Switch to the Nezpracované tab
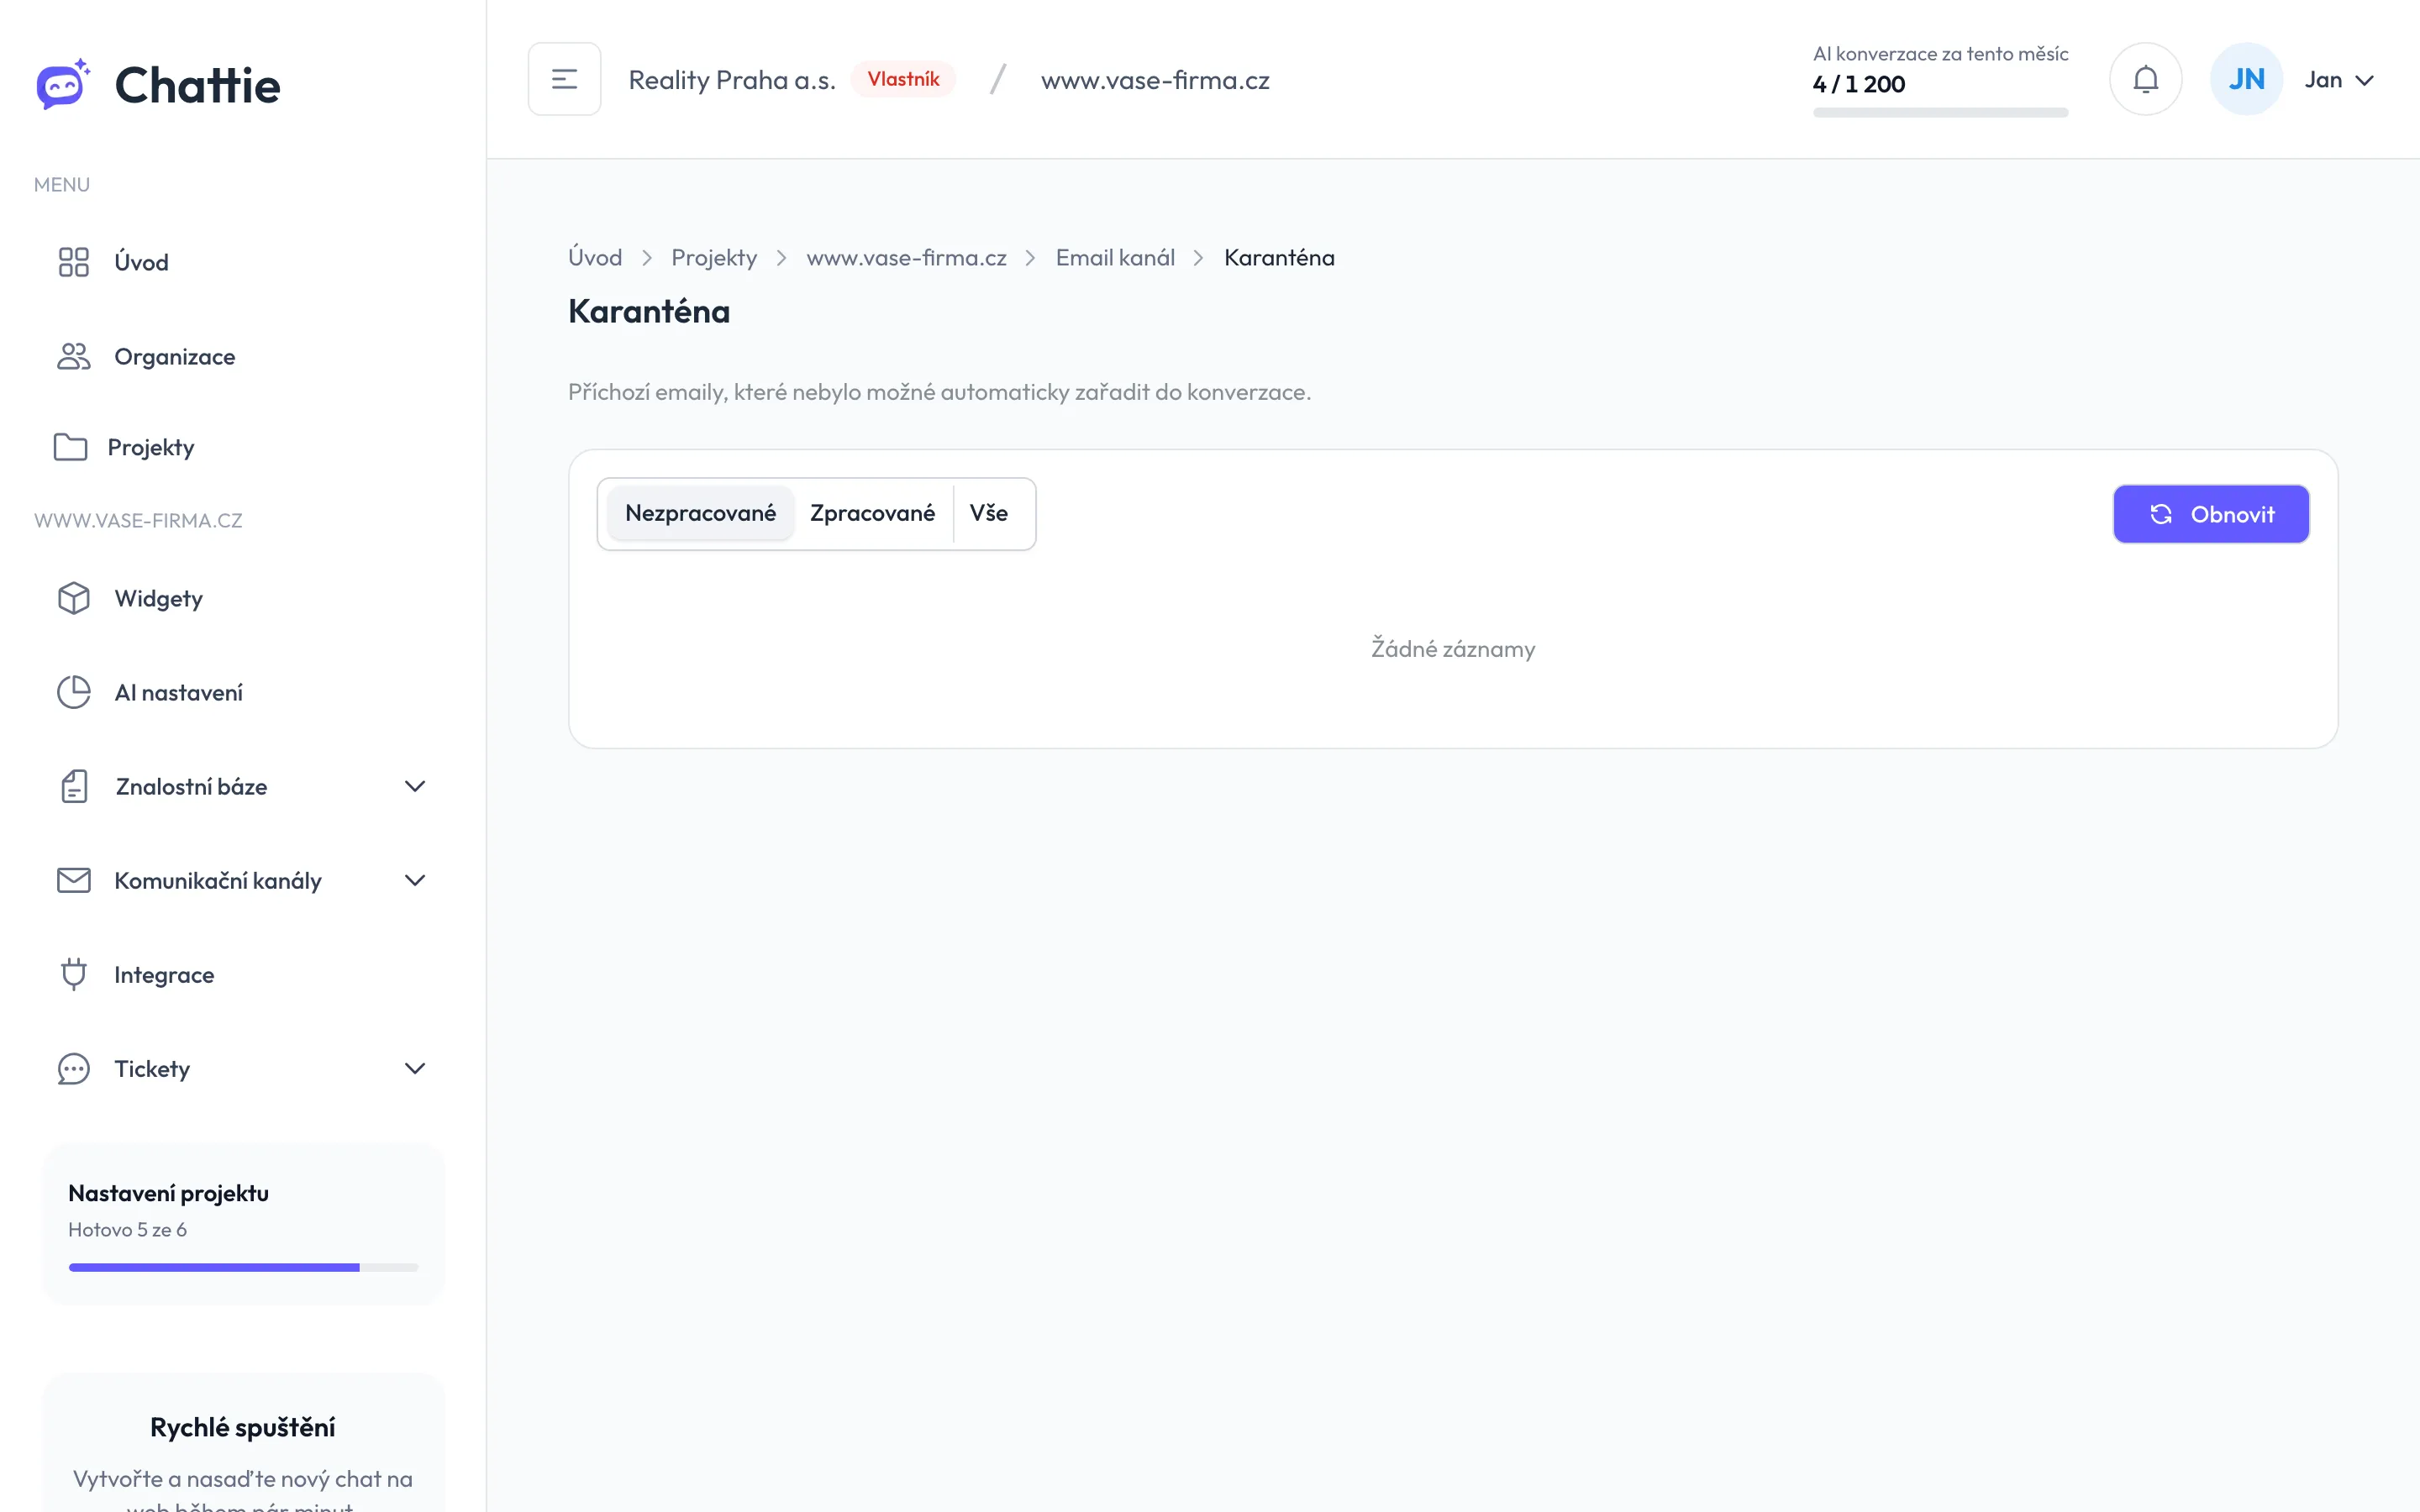Screen dimensions: 2420x1512 tap(700, 513)
